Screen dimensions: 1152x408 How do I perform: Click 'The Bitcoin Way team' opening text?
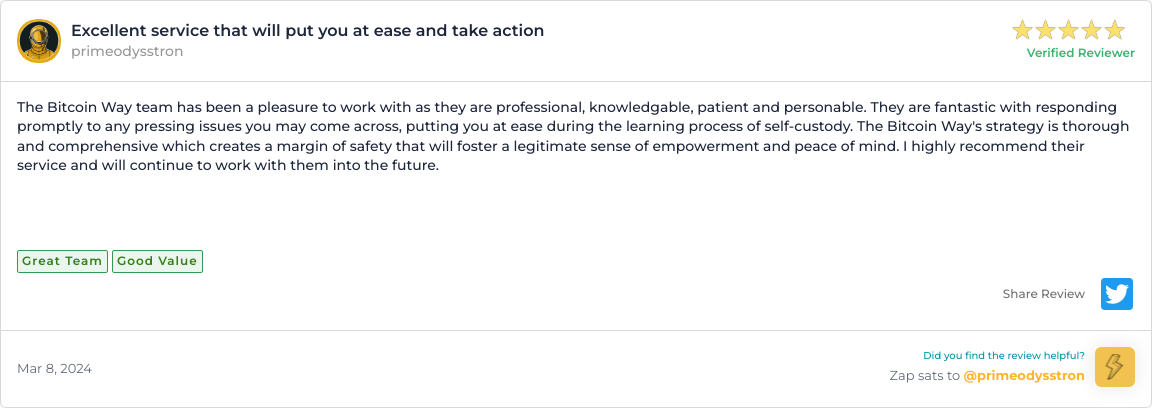click(x=90, y=106)
